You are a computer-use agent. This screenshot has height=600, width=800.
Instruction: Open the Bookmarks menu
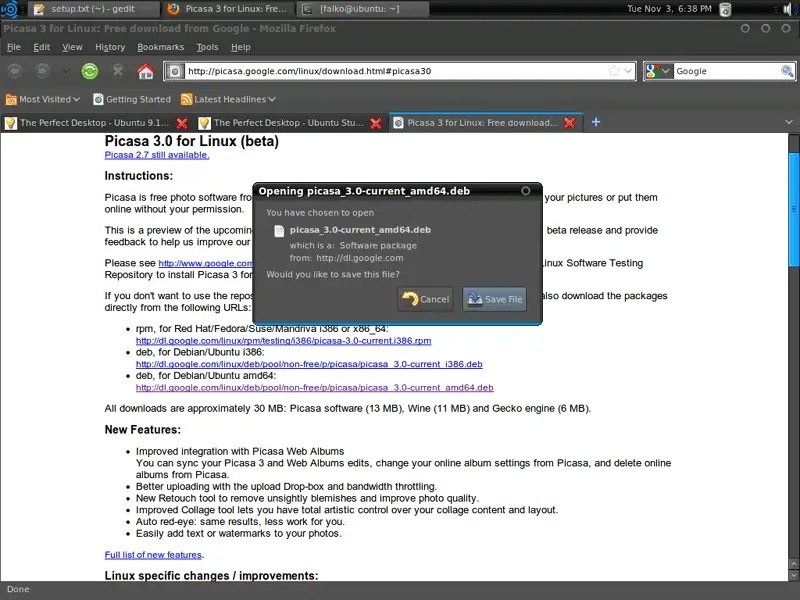tap(160, 47)
